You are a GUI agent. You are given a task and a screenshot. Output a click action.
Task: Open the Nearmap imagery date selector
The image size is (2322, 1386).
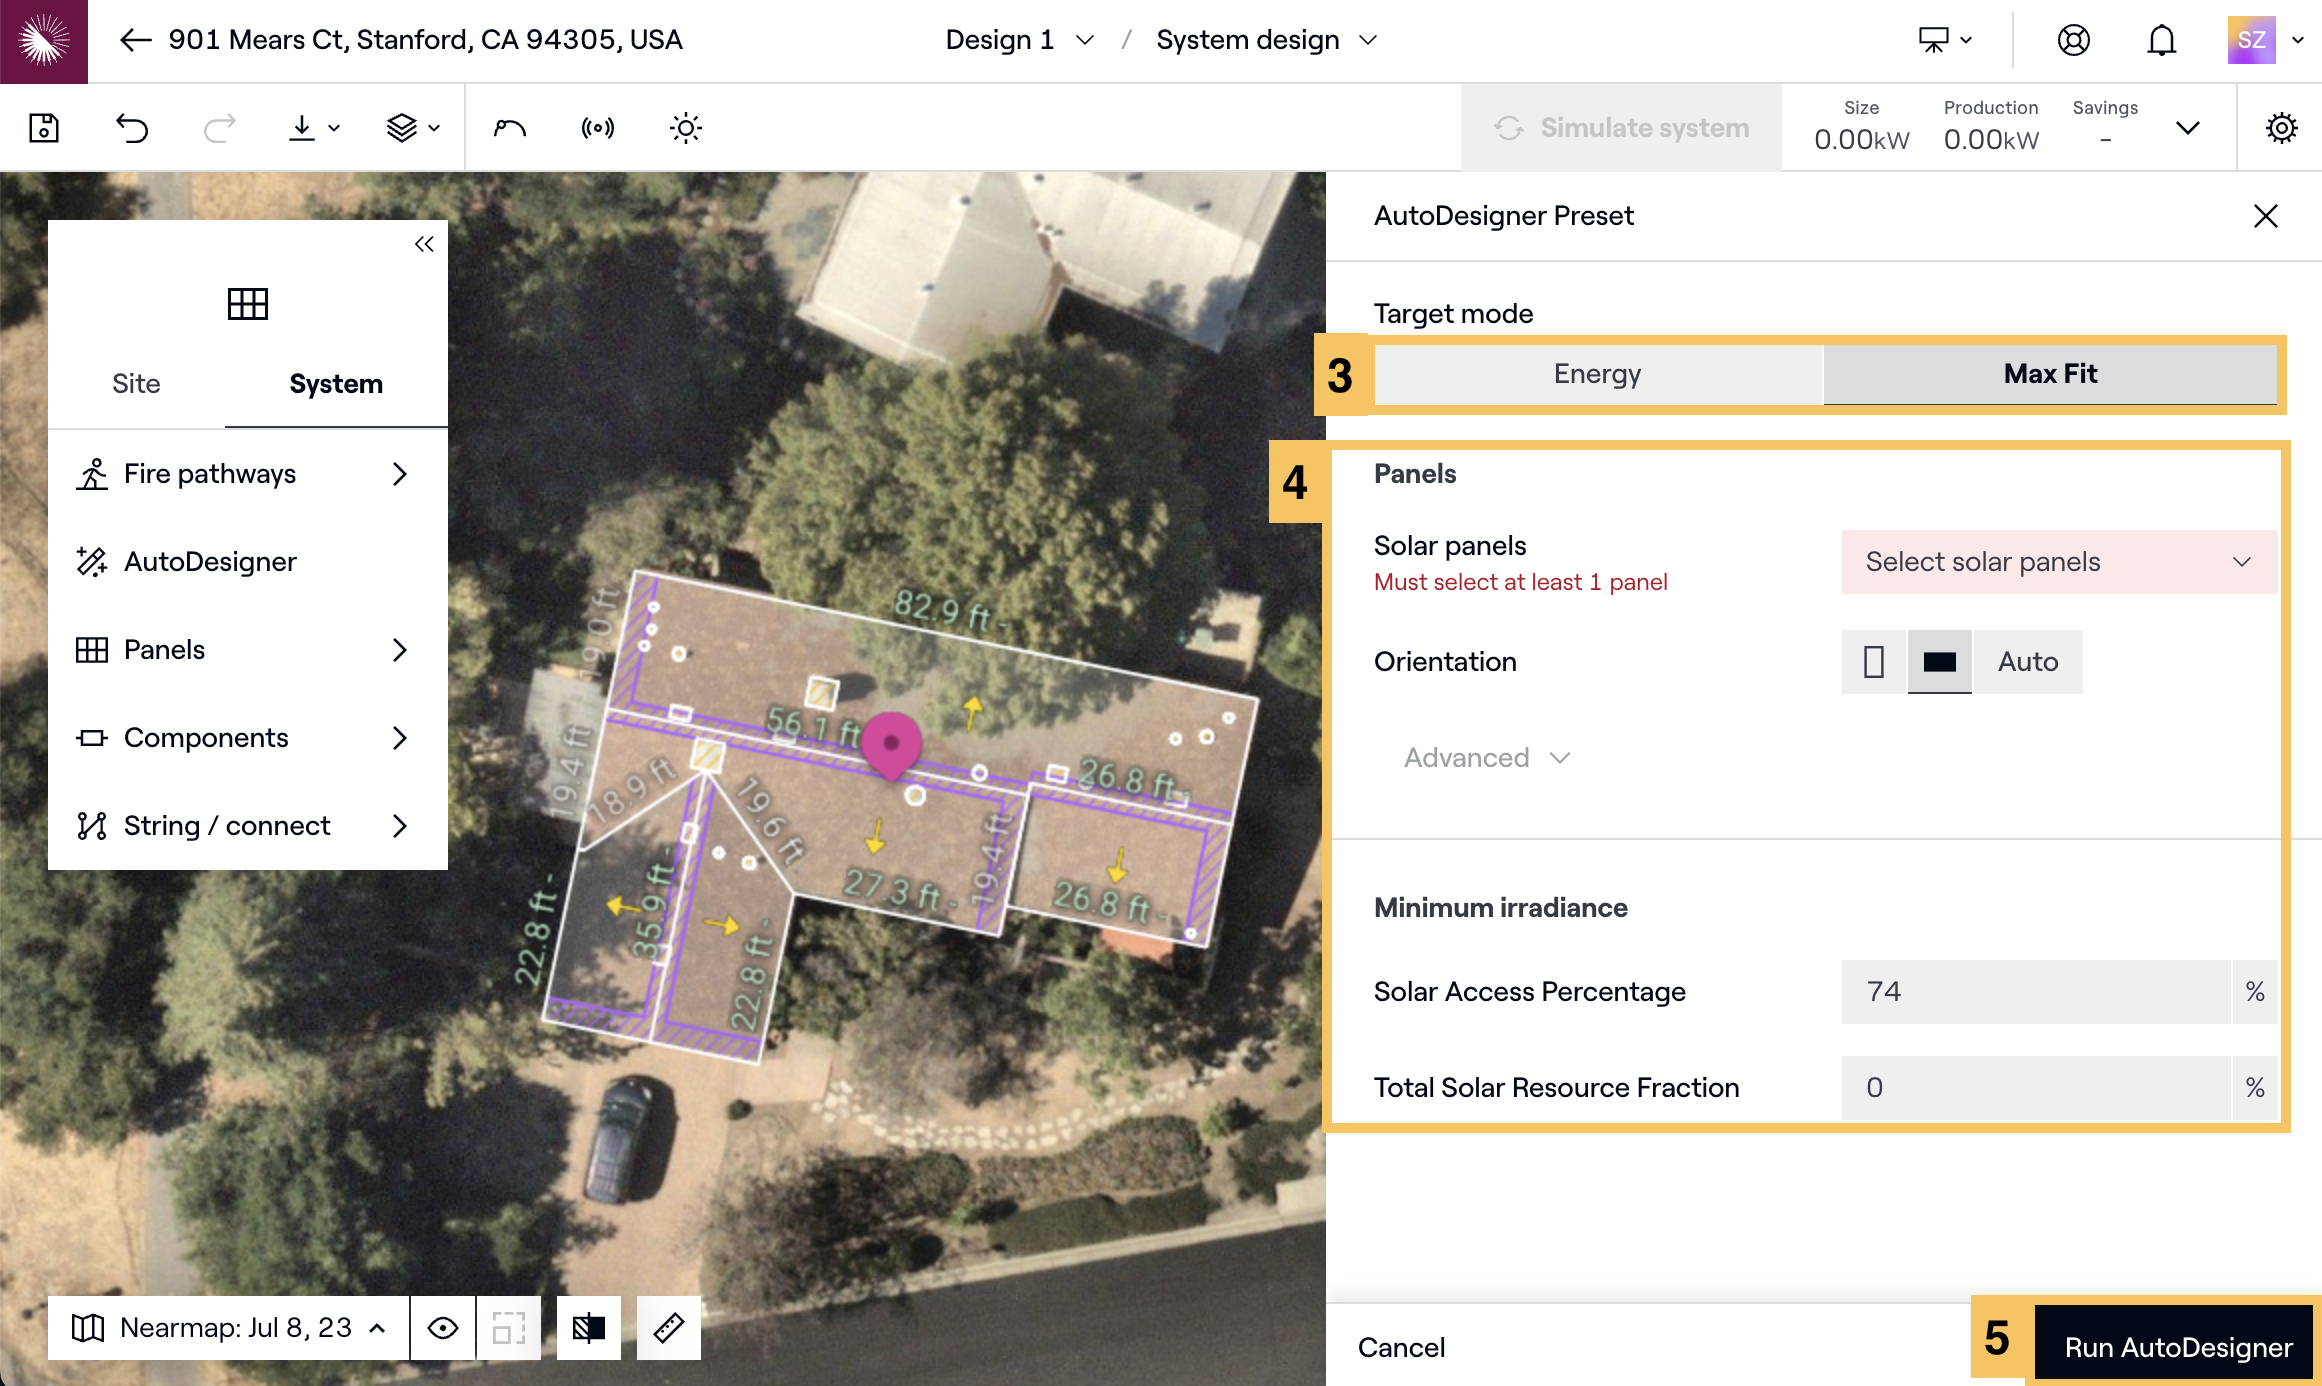coord(229,1328)
